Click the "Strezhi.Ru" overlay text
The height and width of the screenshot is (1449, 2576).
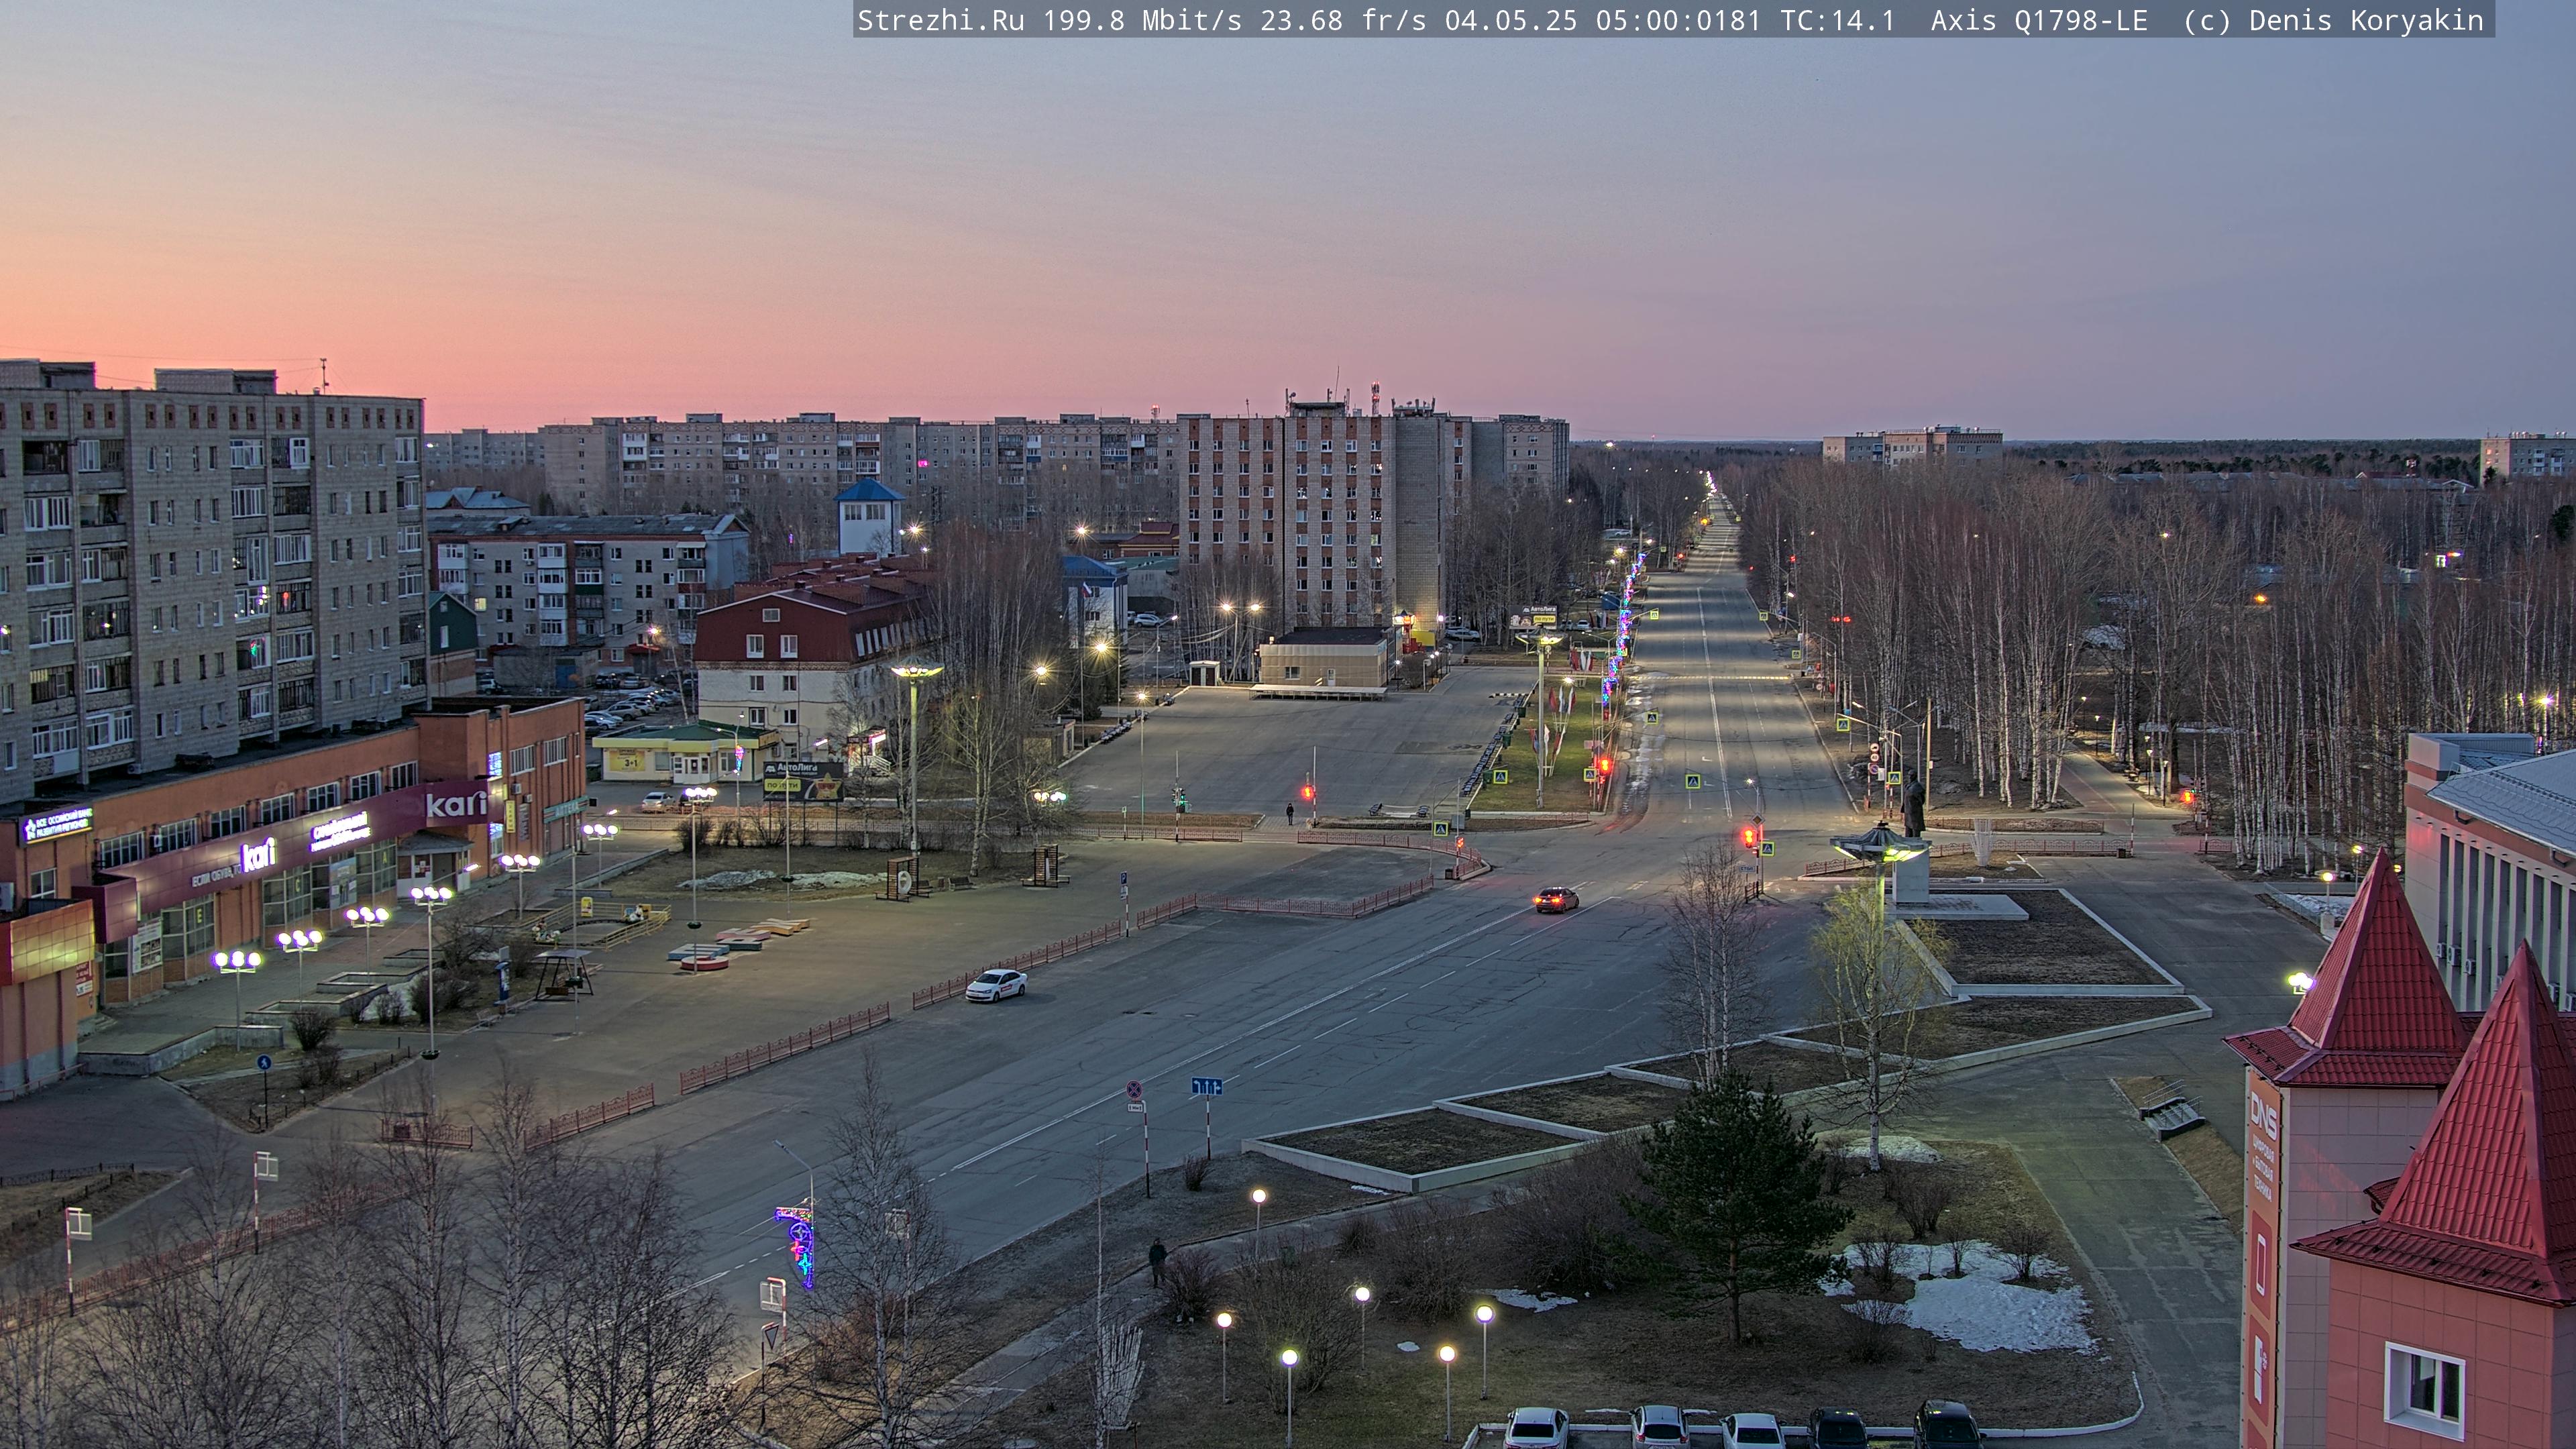[940, 21]
